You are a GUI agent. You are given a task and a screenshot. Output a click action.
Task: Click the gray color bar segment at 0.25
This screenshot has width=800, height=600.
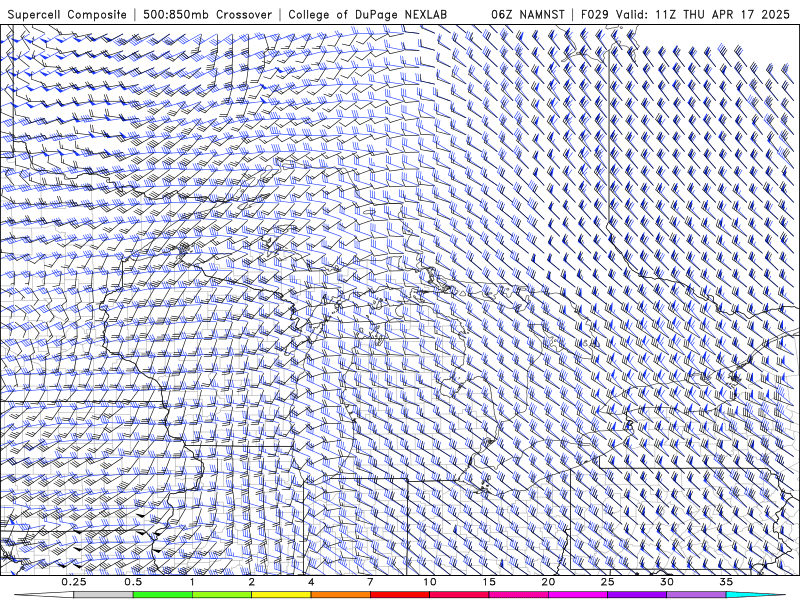[103, 595]
